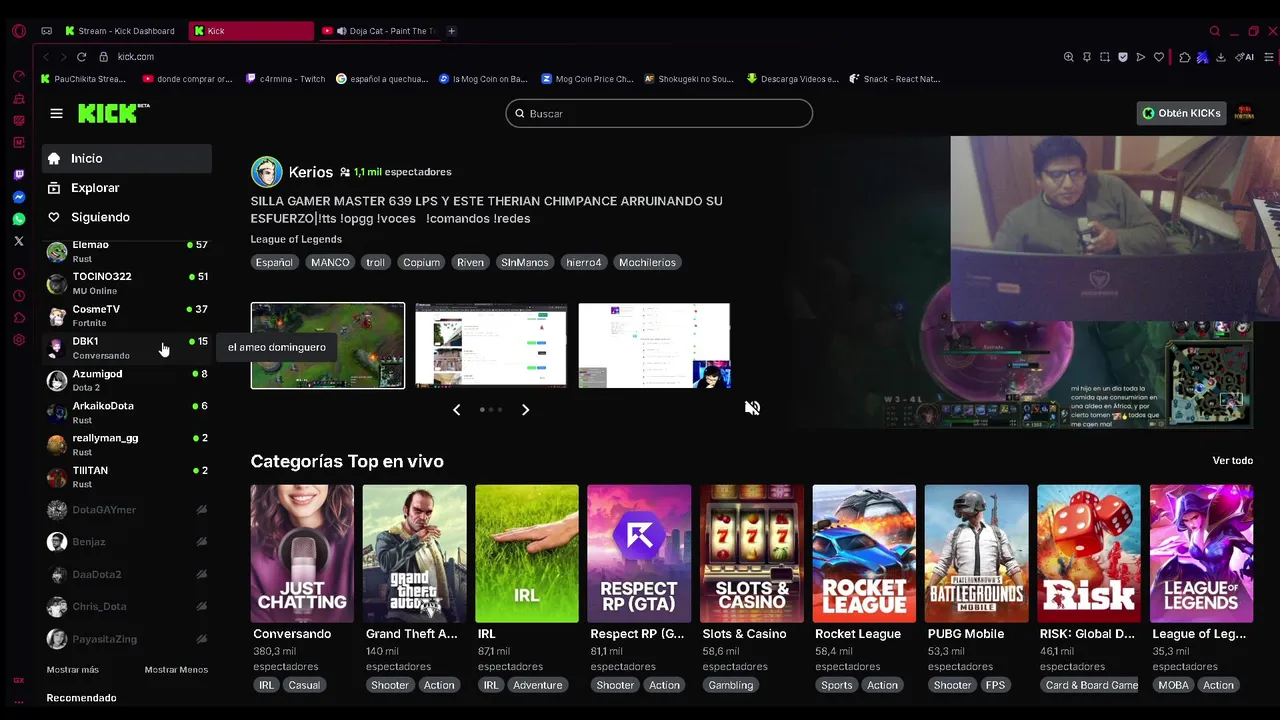Open WhatsApp from the Opera sidebar
Viewport: 1280px width, 720px height.
(18, 219)
